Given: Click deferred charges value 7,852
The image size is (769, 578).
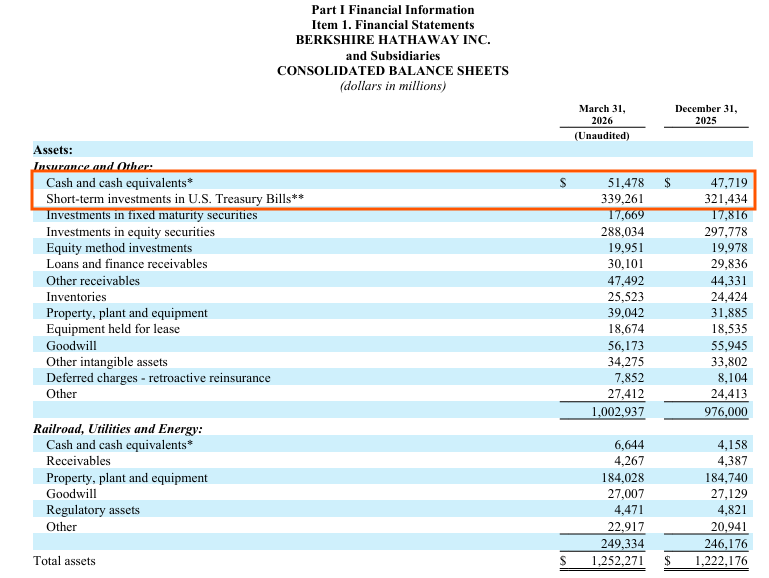Looking at the screenshot, I should point(629,378).
